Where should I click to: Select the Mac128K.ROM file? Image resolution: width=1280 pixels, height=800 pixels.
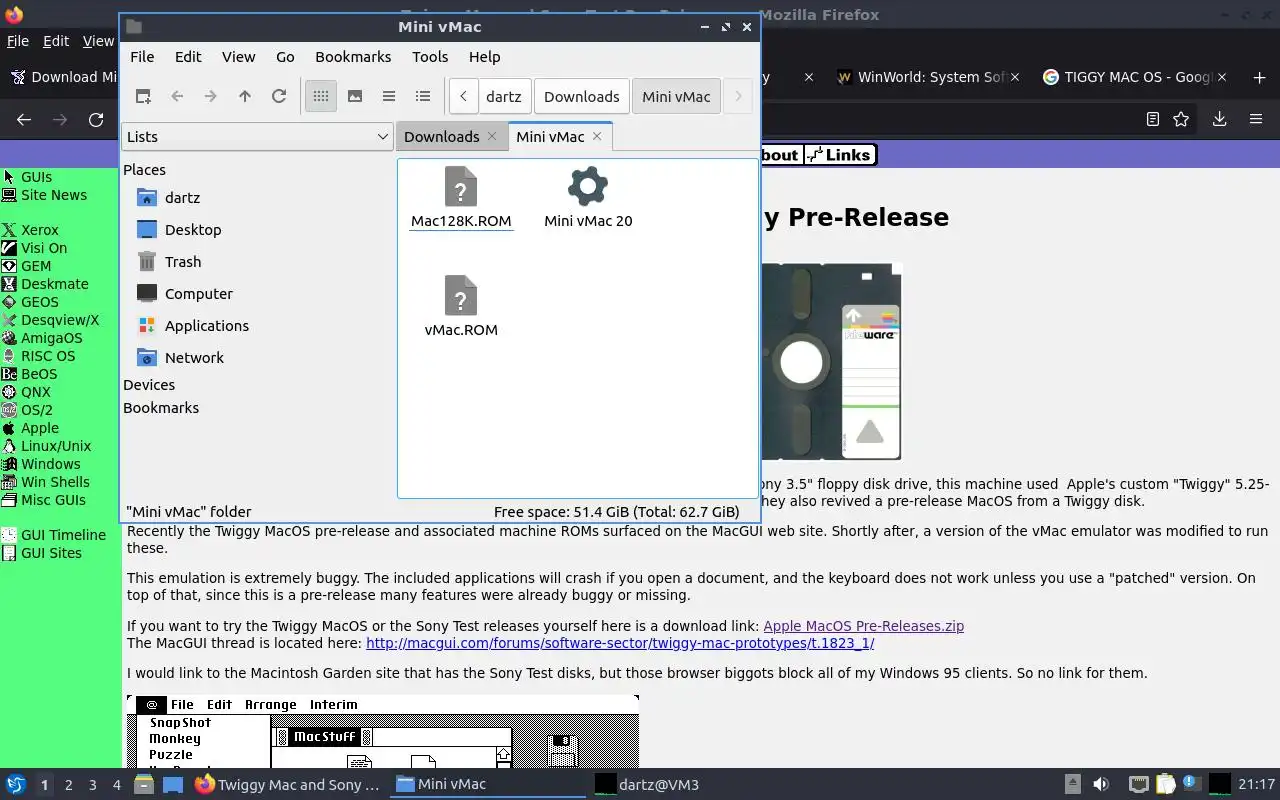[x=461, y=198]
